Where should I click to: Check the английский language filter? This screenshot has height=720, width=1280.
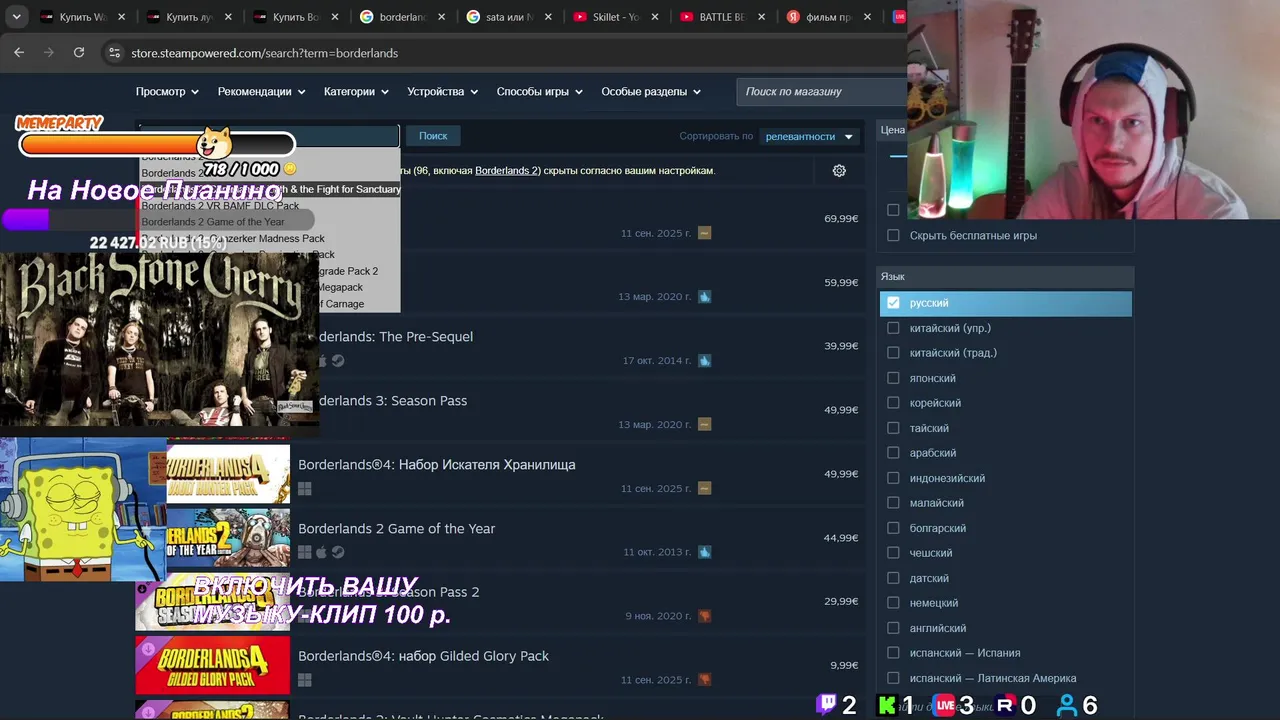893,628
